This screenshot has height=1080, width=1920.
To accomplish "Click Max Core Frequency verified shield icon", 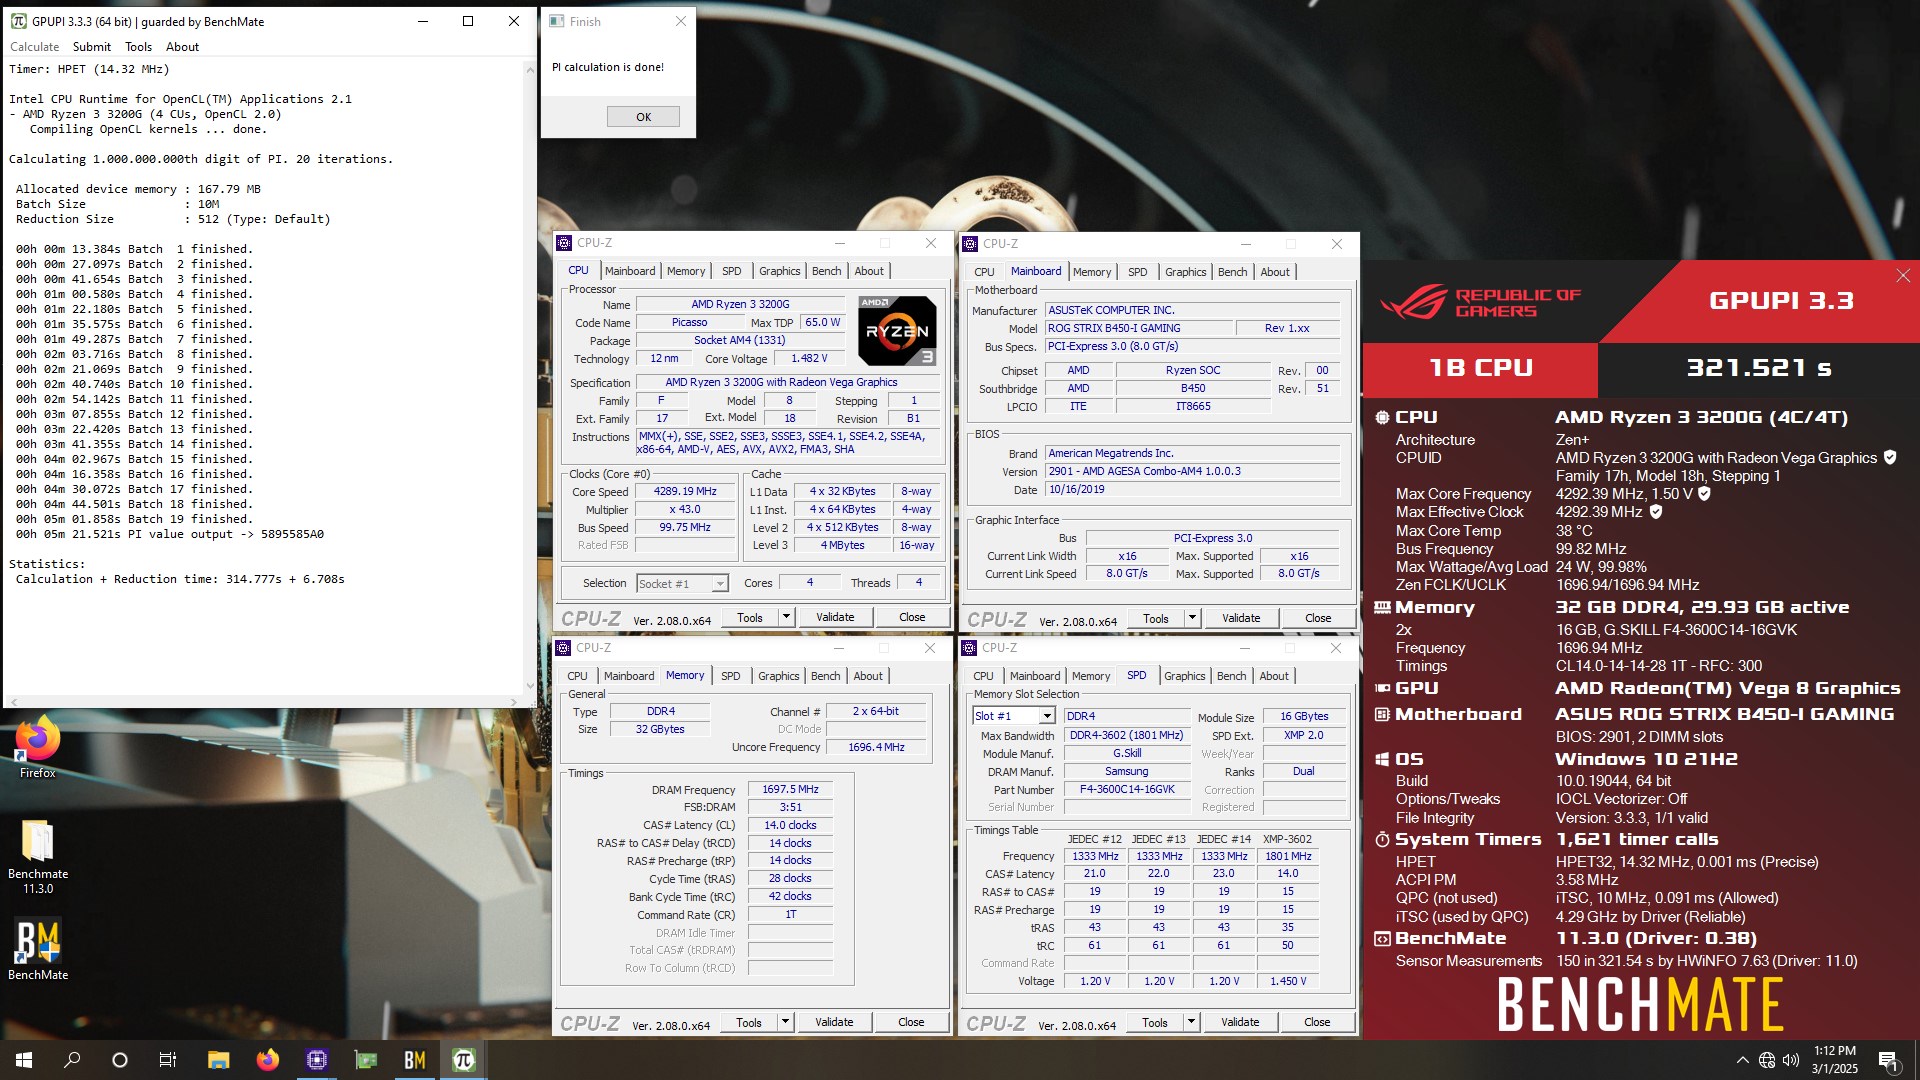I will 1704,493.
